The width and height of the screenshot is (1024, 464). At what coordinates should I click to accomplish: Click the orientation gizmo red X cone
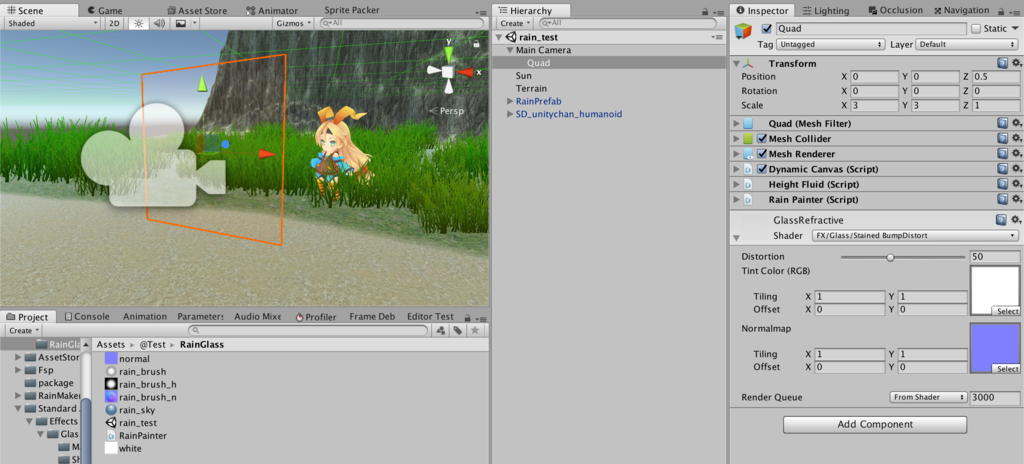coord(465,72)
